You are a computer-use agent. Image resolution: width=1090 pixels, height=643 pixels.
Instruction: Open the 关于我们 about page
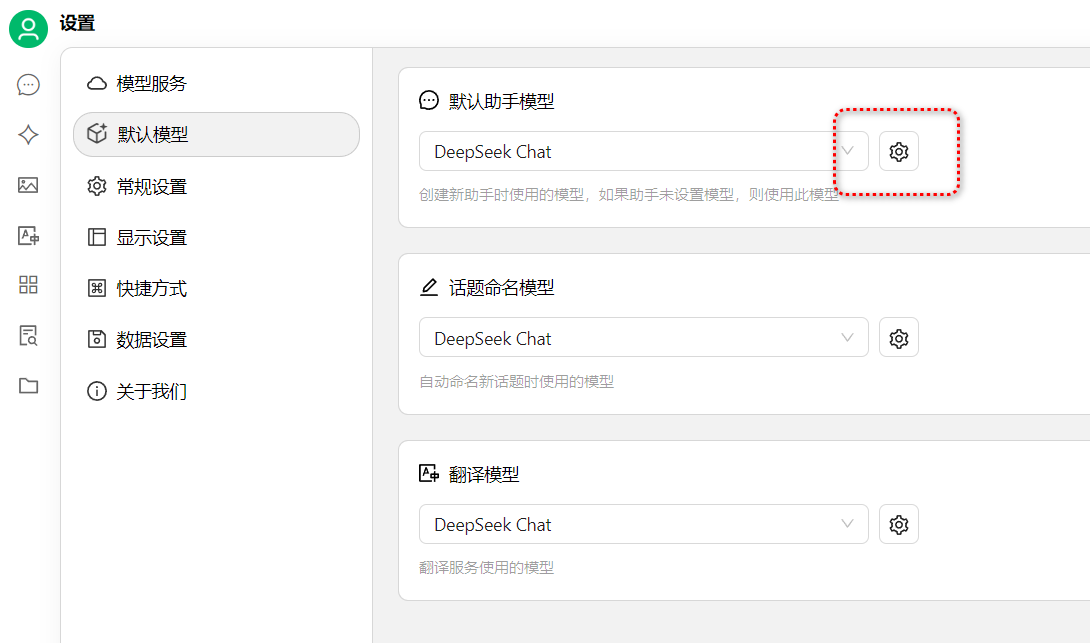(151, 392)
